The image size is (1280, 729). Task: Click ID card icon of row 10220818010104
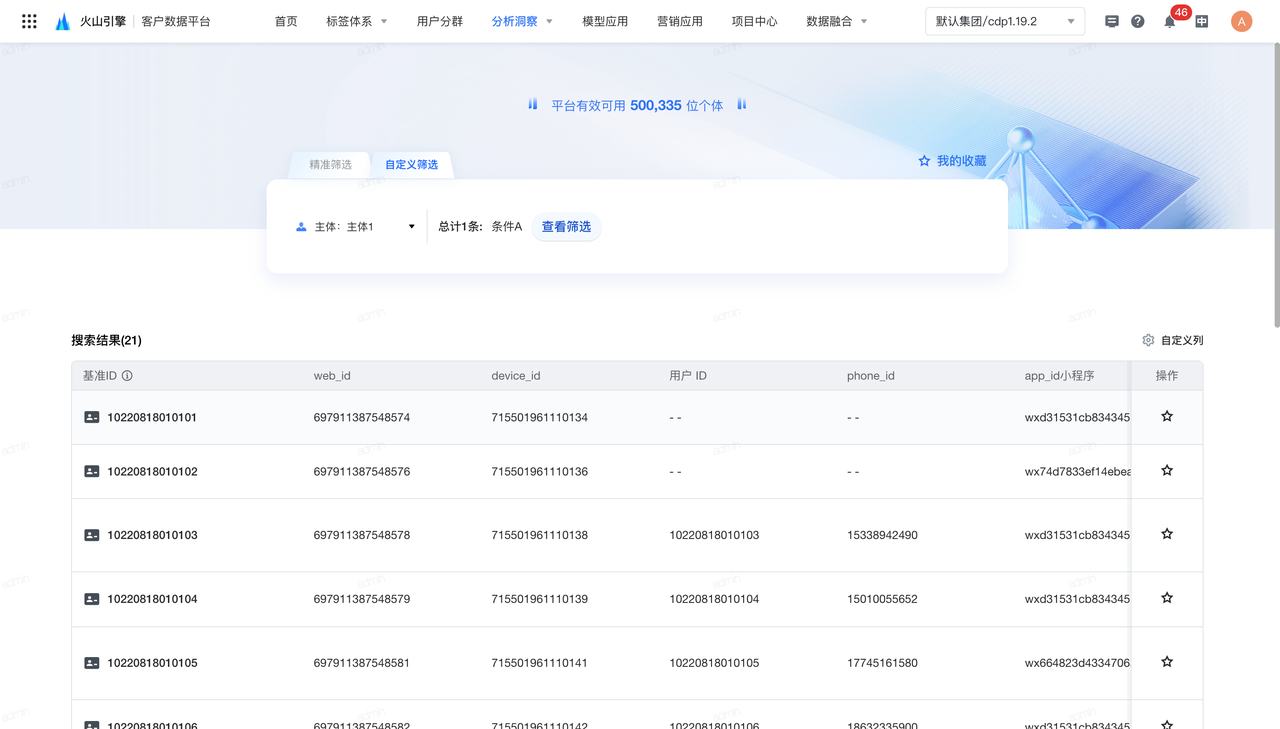click(92, 599)
